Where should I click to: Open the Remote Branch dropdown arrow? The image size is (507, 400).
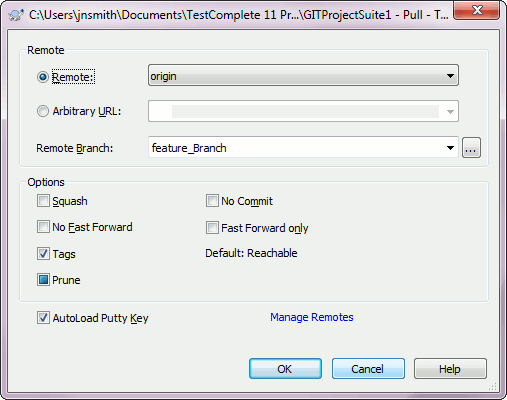point(450,147)
